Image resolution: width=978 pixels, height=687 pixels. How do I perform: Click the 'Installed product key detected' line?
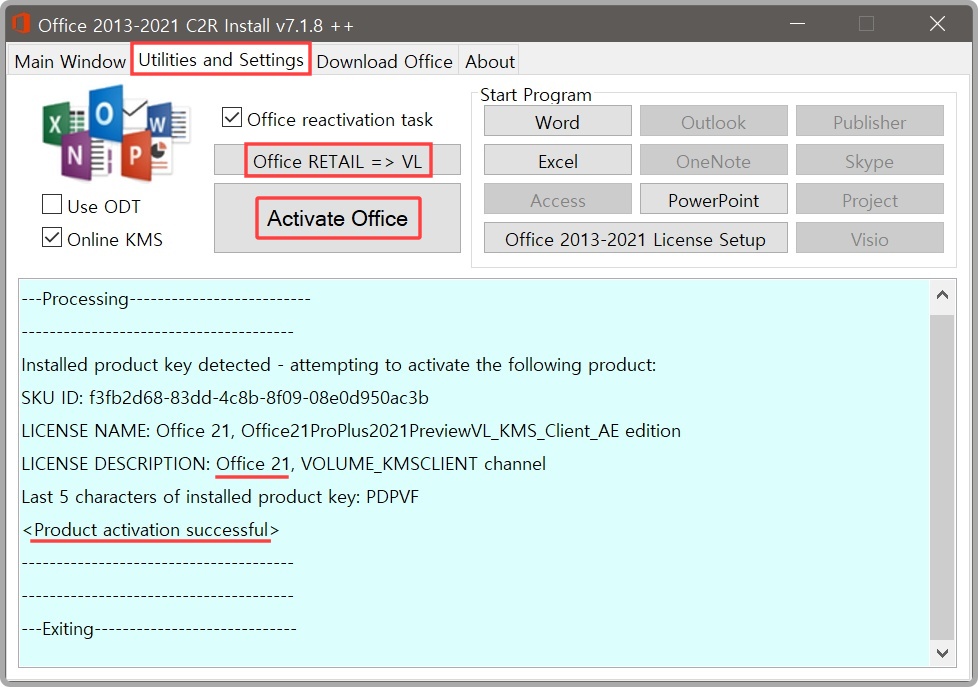(339, 364)
